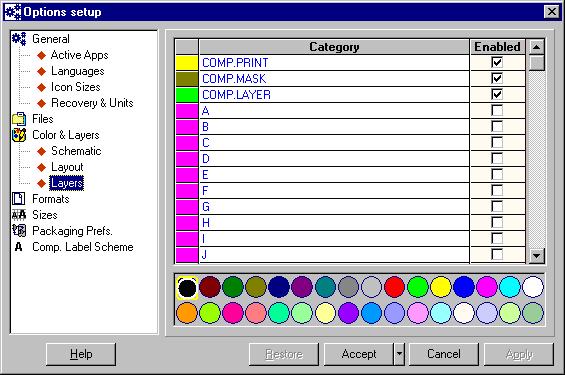Select the Layout color settings item
This screenshot has width=565, height=375.
tap(67, 167)
